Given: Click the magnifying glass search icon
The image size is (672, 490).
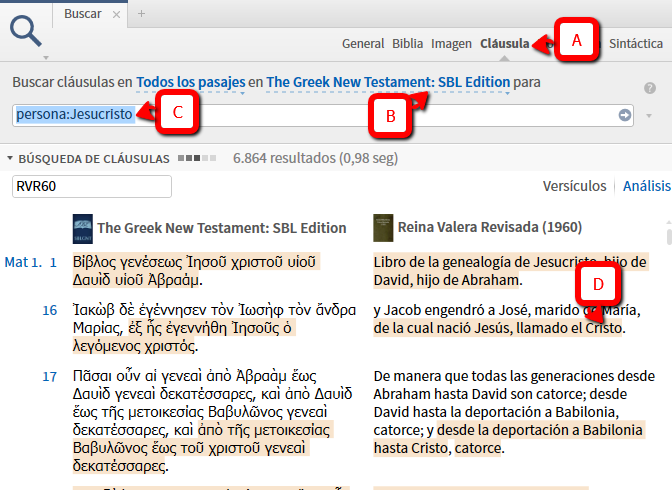Looking at the screenshot, I should 26,31.
